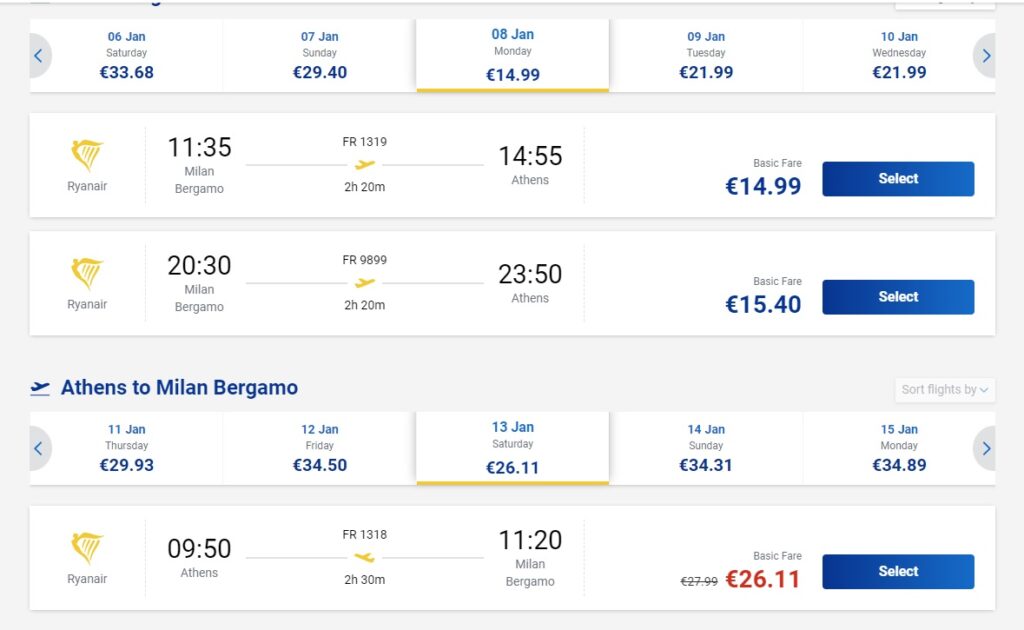Viewport: 1024px width, 630px height.
Task: Select the €14.99 flight at 11:35
Action: (x=897, y=179)
